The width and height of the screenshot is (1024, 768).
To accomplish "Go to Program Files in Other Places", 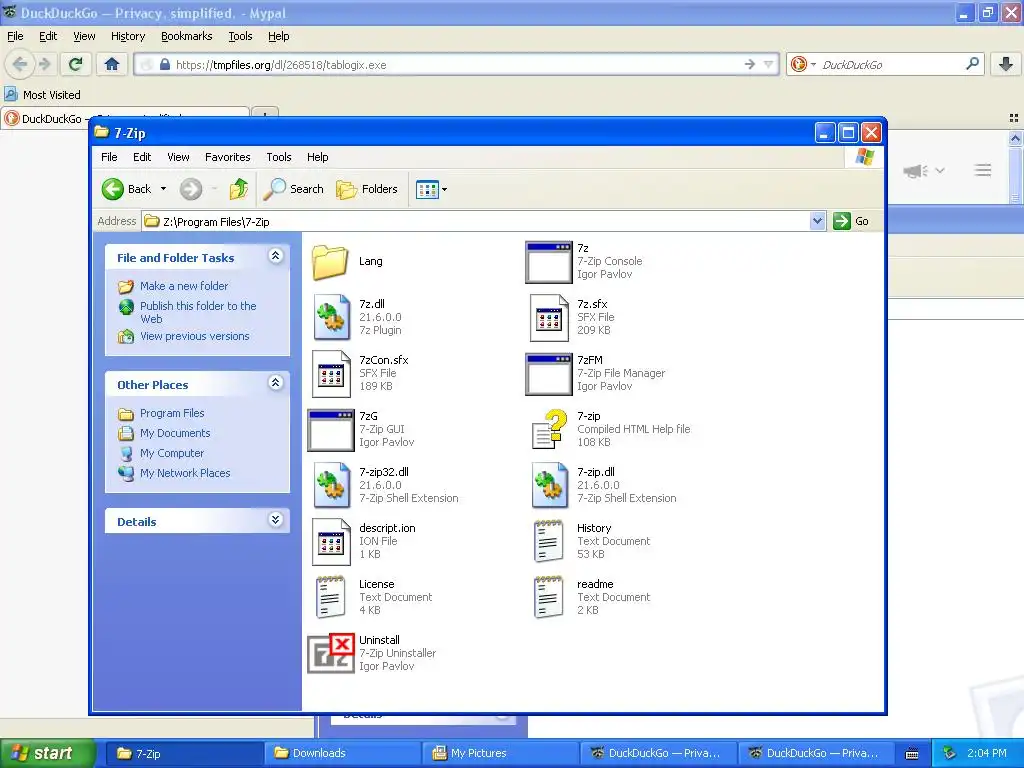I will tap(172, 413).
